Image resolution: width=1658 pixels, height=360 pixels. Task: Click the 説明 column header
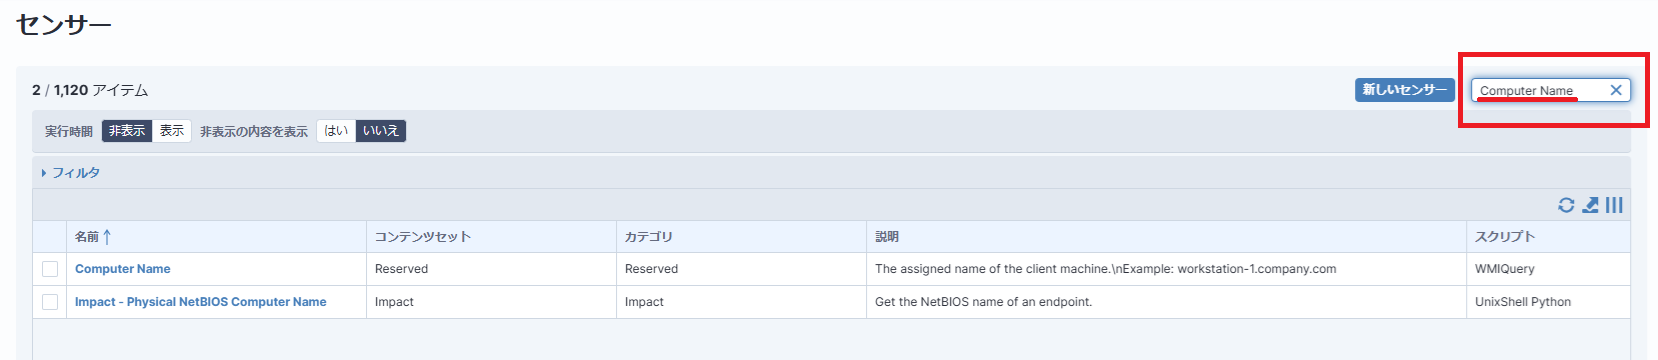pos(887,237)
